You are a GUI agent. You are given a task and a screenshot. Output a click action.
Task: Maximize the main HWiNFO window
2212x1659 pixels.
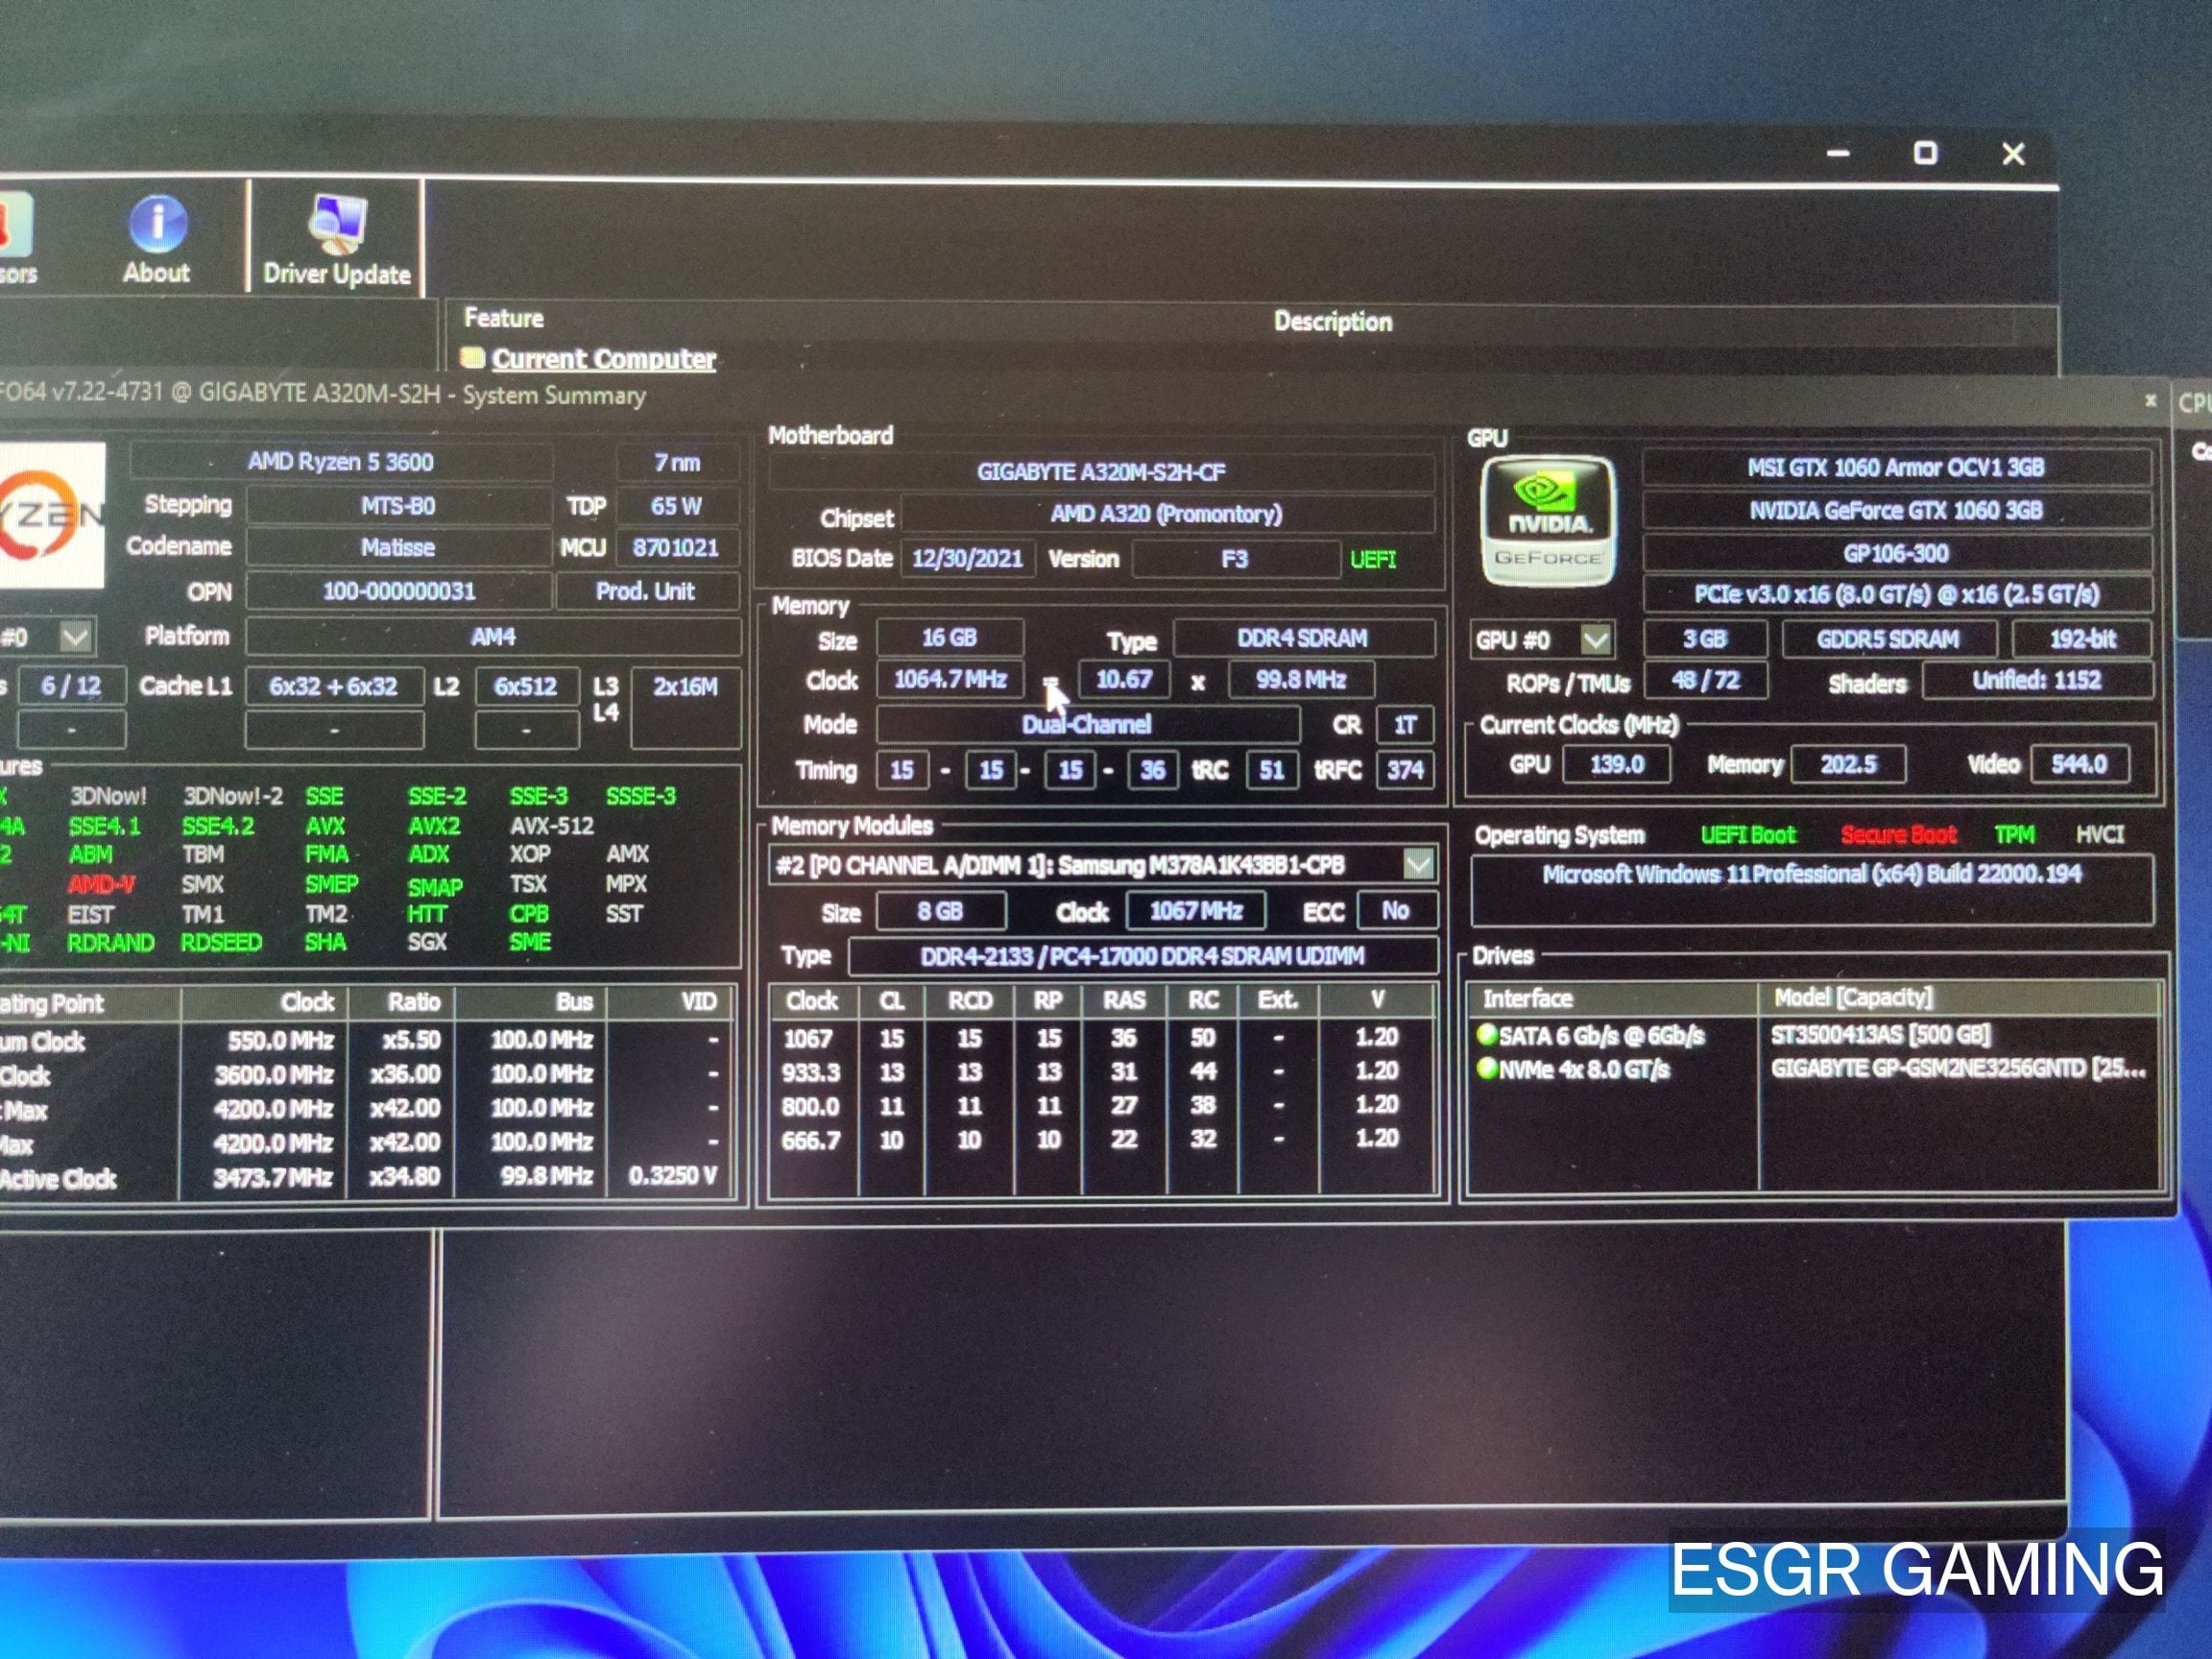click(x=1925, y=153)
